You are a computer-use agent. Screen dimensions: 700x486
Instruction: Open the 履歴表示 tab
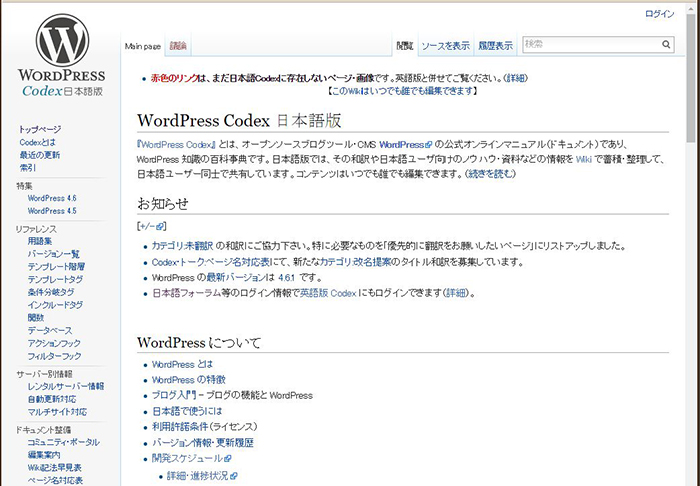[496, 46]
